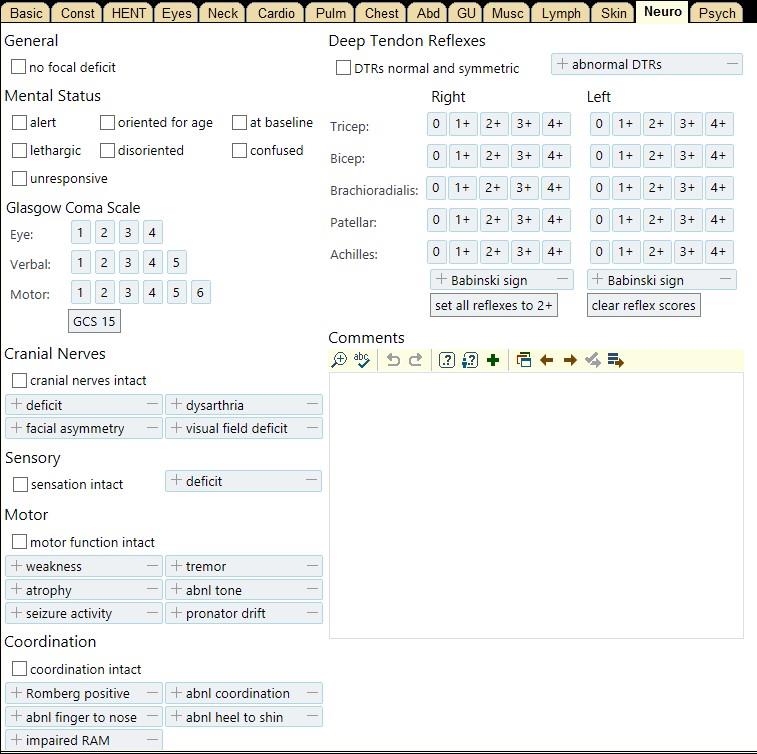757x754 pixels.
Task: Click the redo arrow in Comments toolbar
Action: [416, 360]
